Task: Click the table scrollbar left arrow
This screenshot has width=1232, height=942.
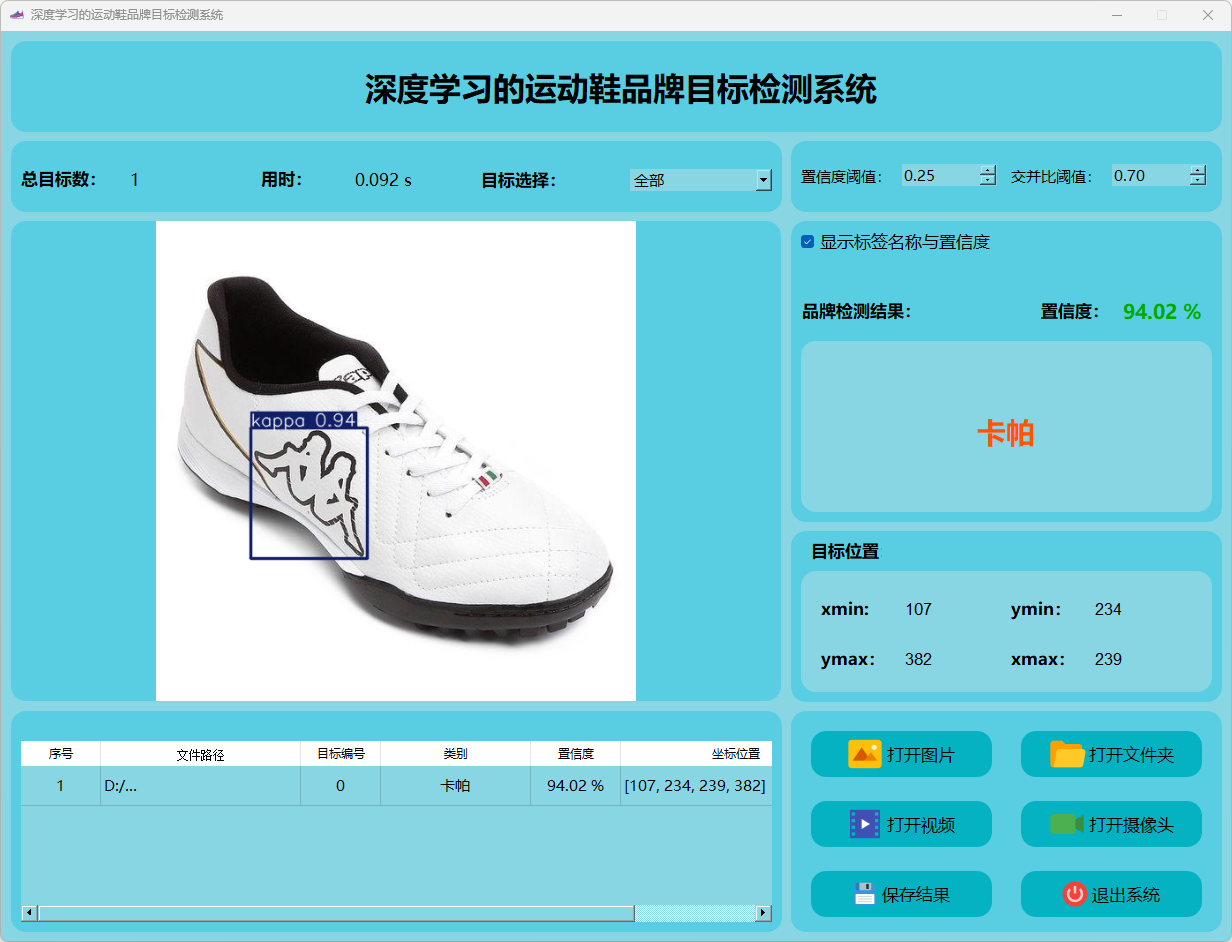Action: tap(29, 913)
